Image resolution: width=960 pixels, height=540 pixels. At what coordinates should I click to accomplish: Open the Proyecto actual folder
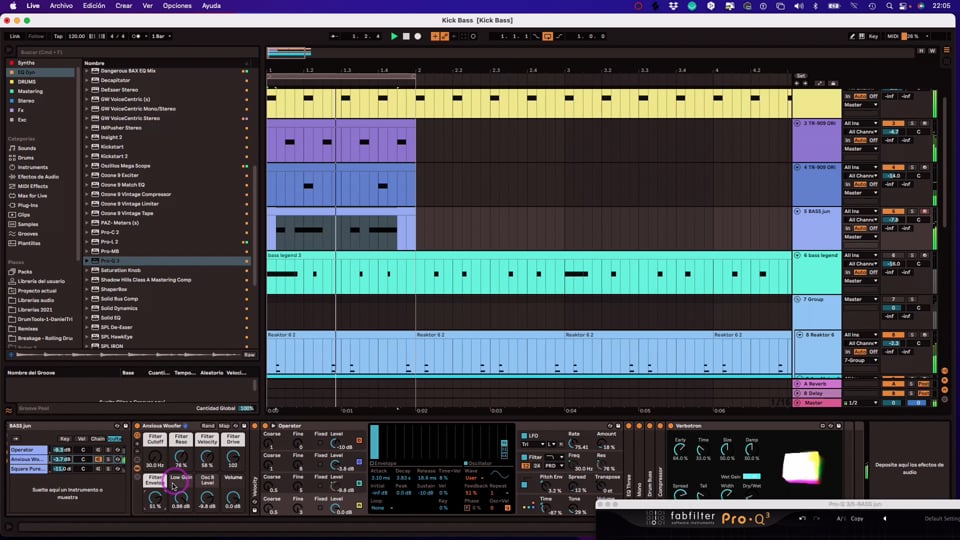coord(37,291)
